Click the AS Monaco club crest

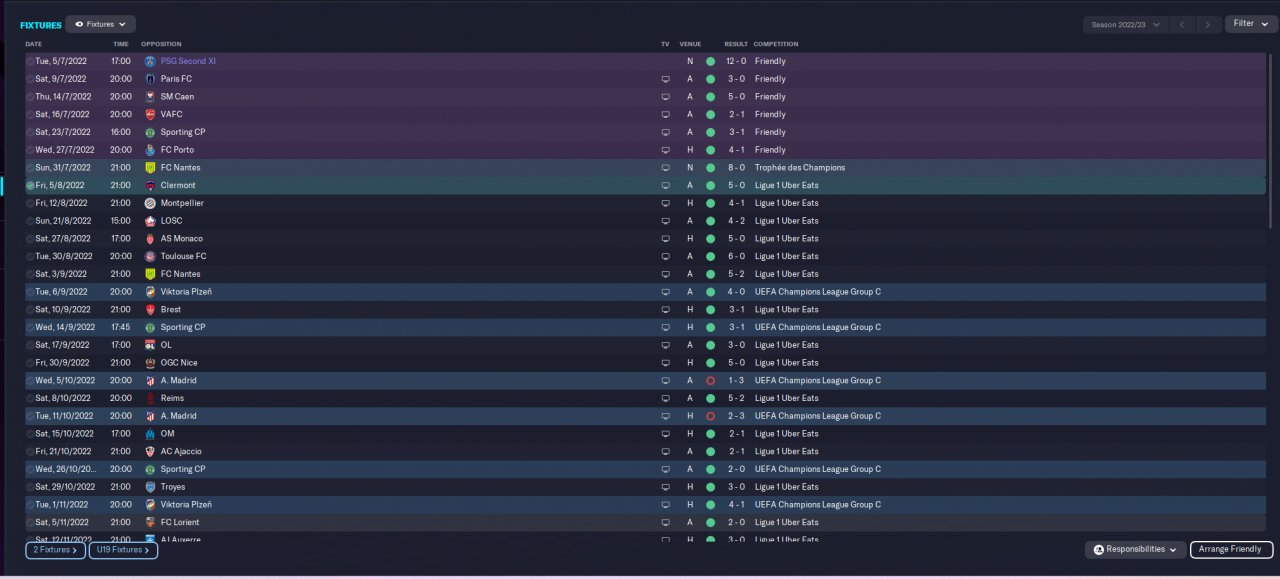pos(150,239)
